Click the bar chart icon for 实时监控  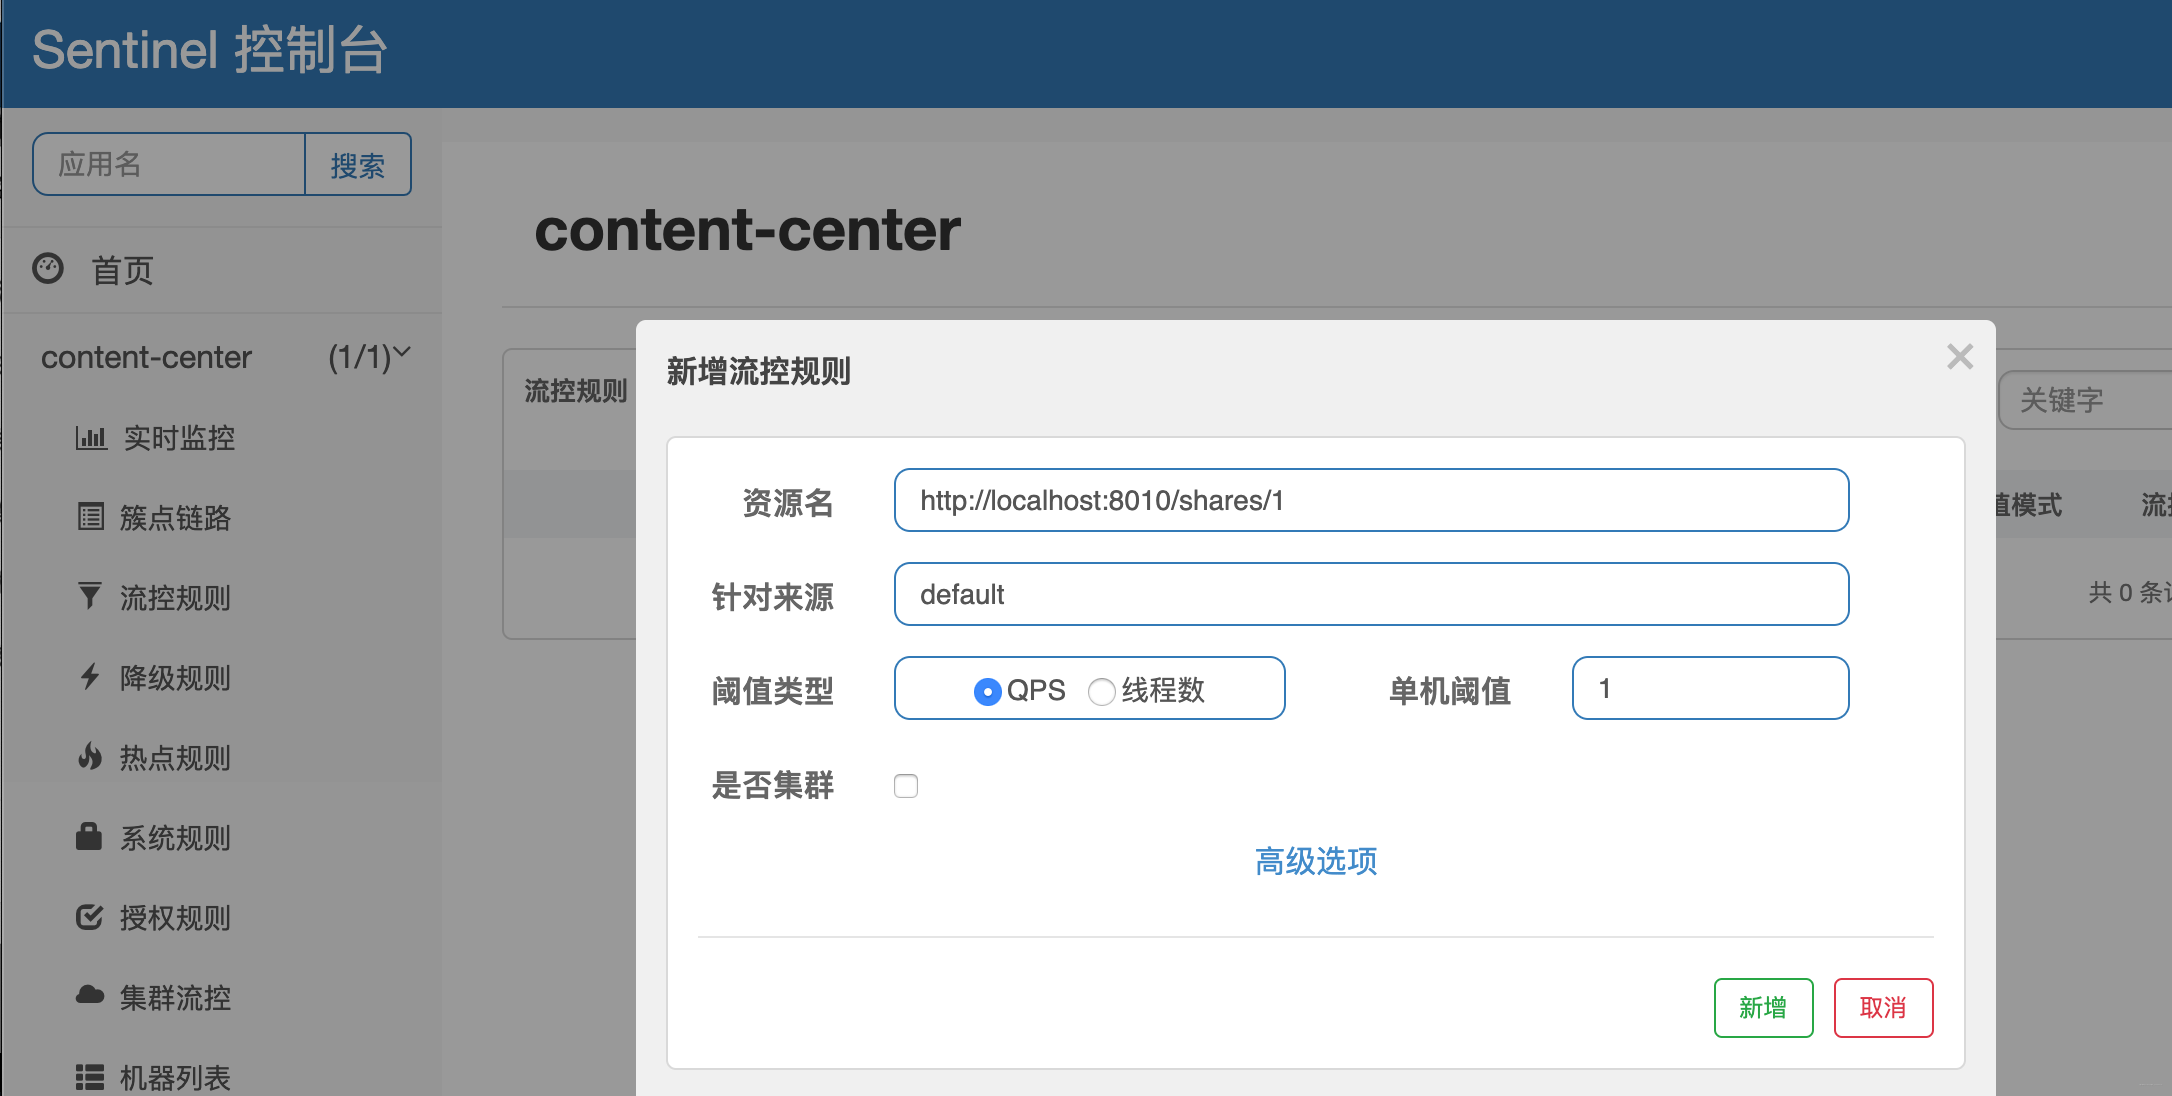[91, 437]
